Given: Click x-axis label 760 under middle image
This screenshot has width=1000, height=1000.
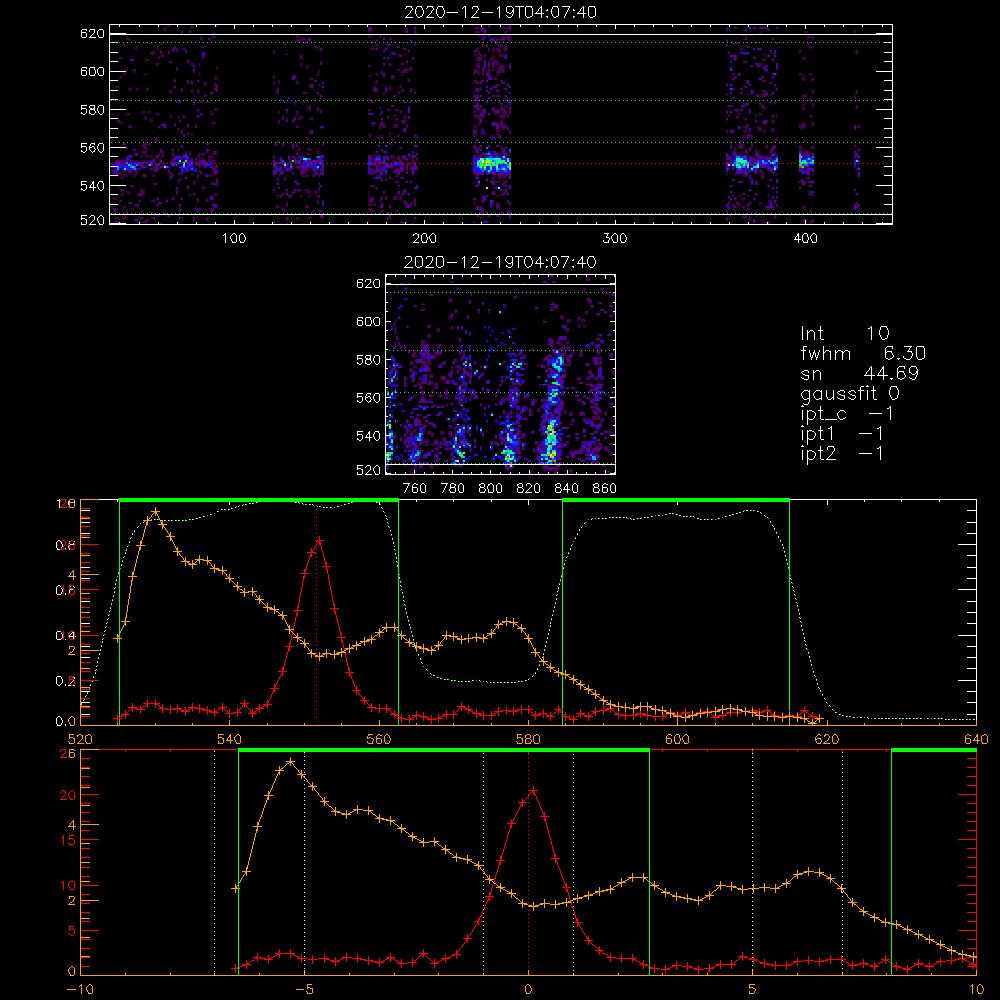Looking at the screenshot, I should coord(415,489).
